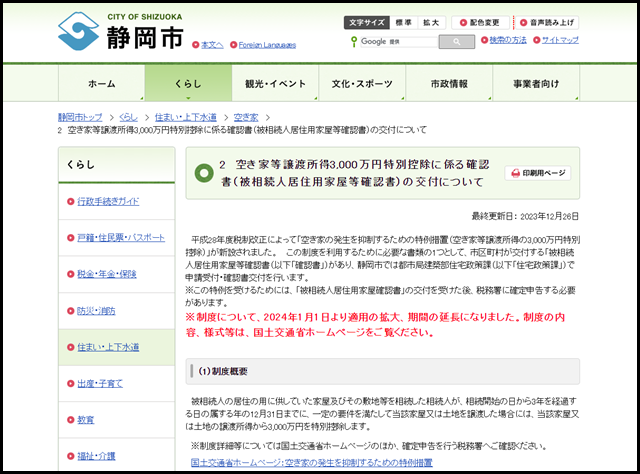Screen dimensions: 640x474
Task: Open 国土交通省ホームページ 空き家 link
Action: pos(311,463)
